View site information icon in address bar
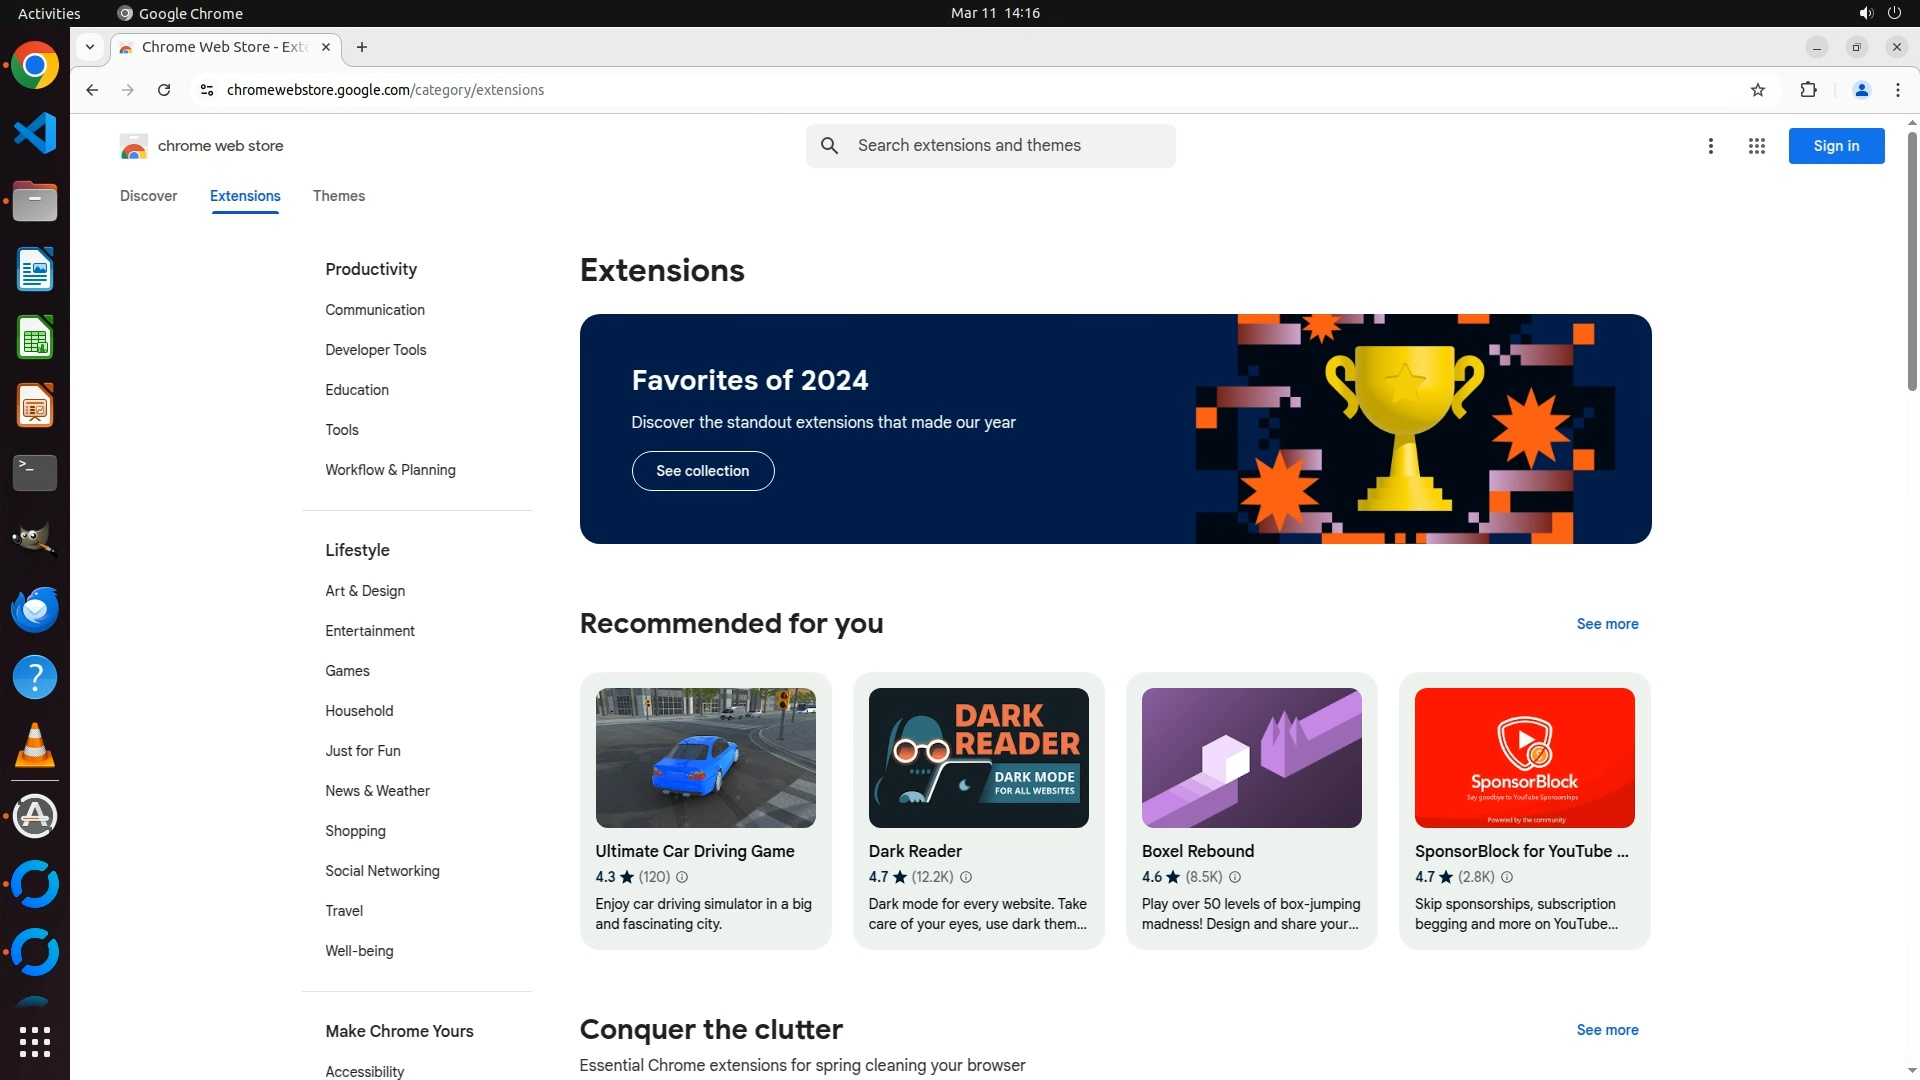 click(x=207, y=90)
